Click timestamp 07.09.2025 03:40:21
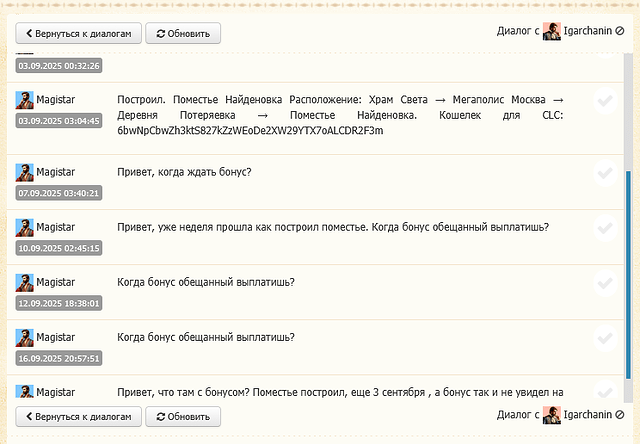This screenshot has height=444, width=640. (59, 193)
